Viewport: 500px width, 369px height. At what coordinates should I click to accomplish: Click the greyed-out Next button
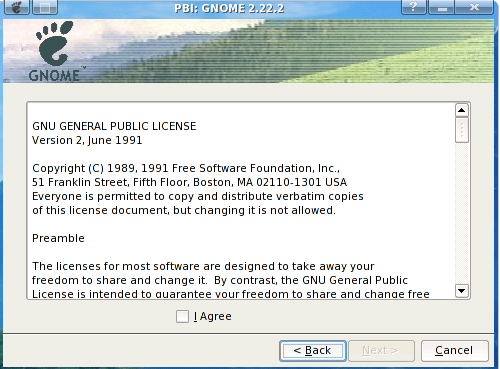[381, 351]
